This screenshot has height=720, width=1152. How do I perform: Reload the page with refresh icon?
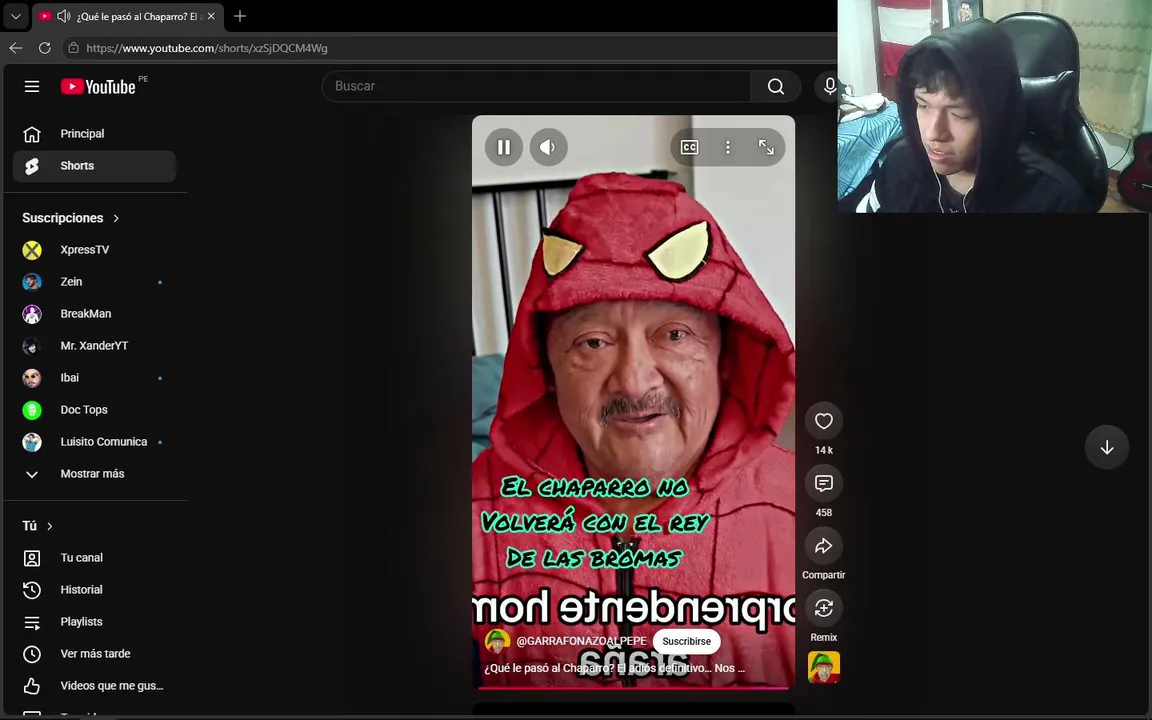click(x=45, y=48)
